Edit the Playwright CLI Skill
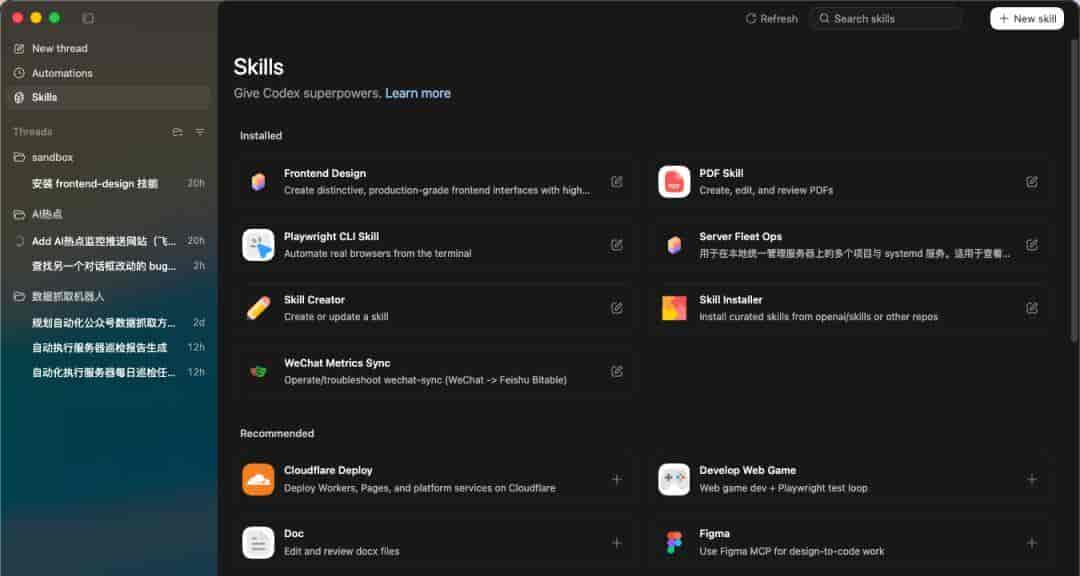The image size is (1080, 576). (x=616, y=245)
